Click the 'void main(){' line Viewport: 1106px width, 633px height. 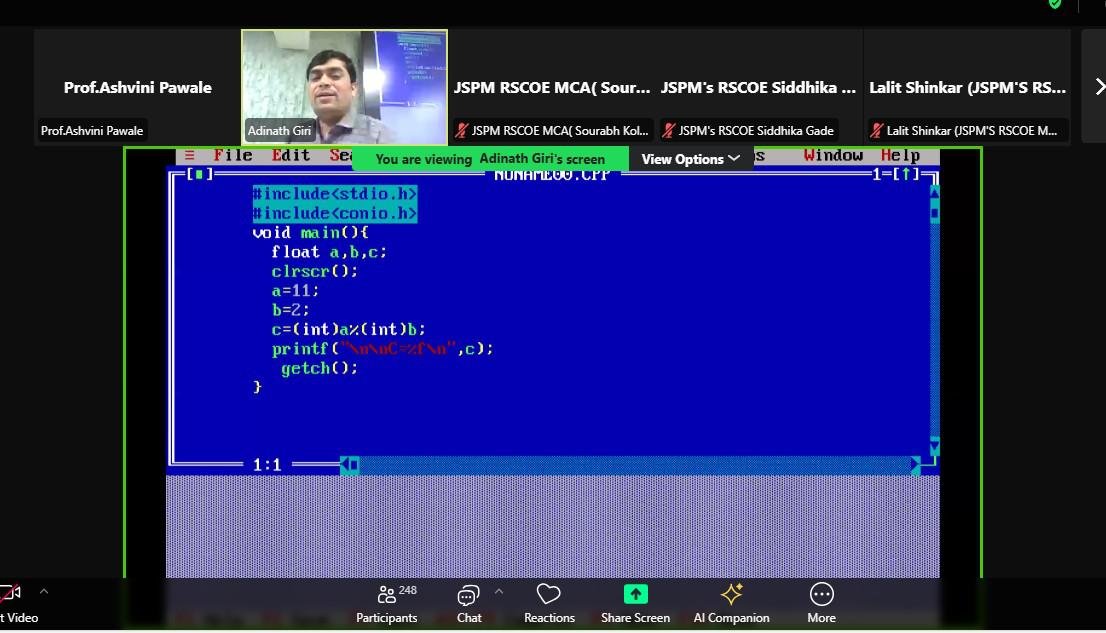[310, 232]
